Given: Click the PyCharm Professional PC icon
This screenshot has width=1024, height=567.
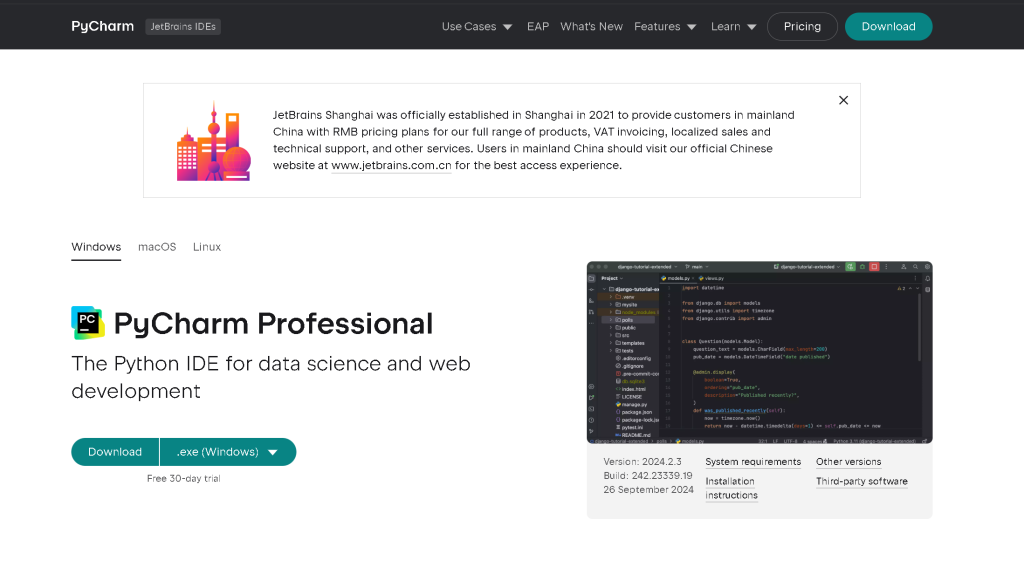Looking at the screenshot, I should coord(88,322).
